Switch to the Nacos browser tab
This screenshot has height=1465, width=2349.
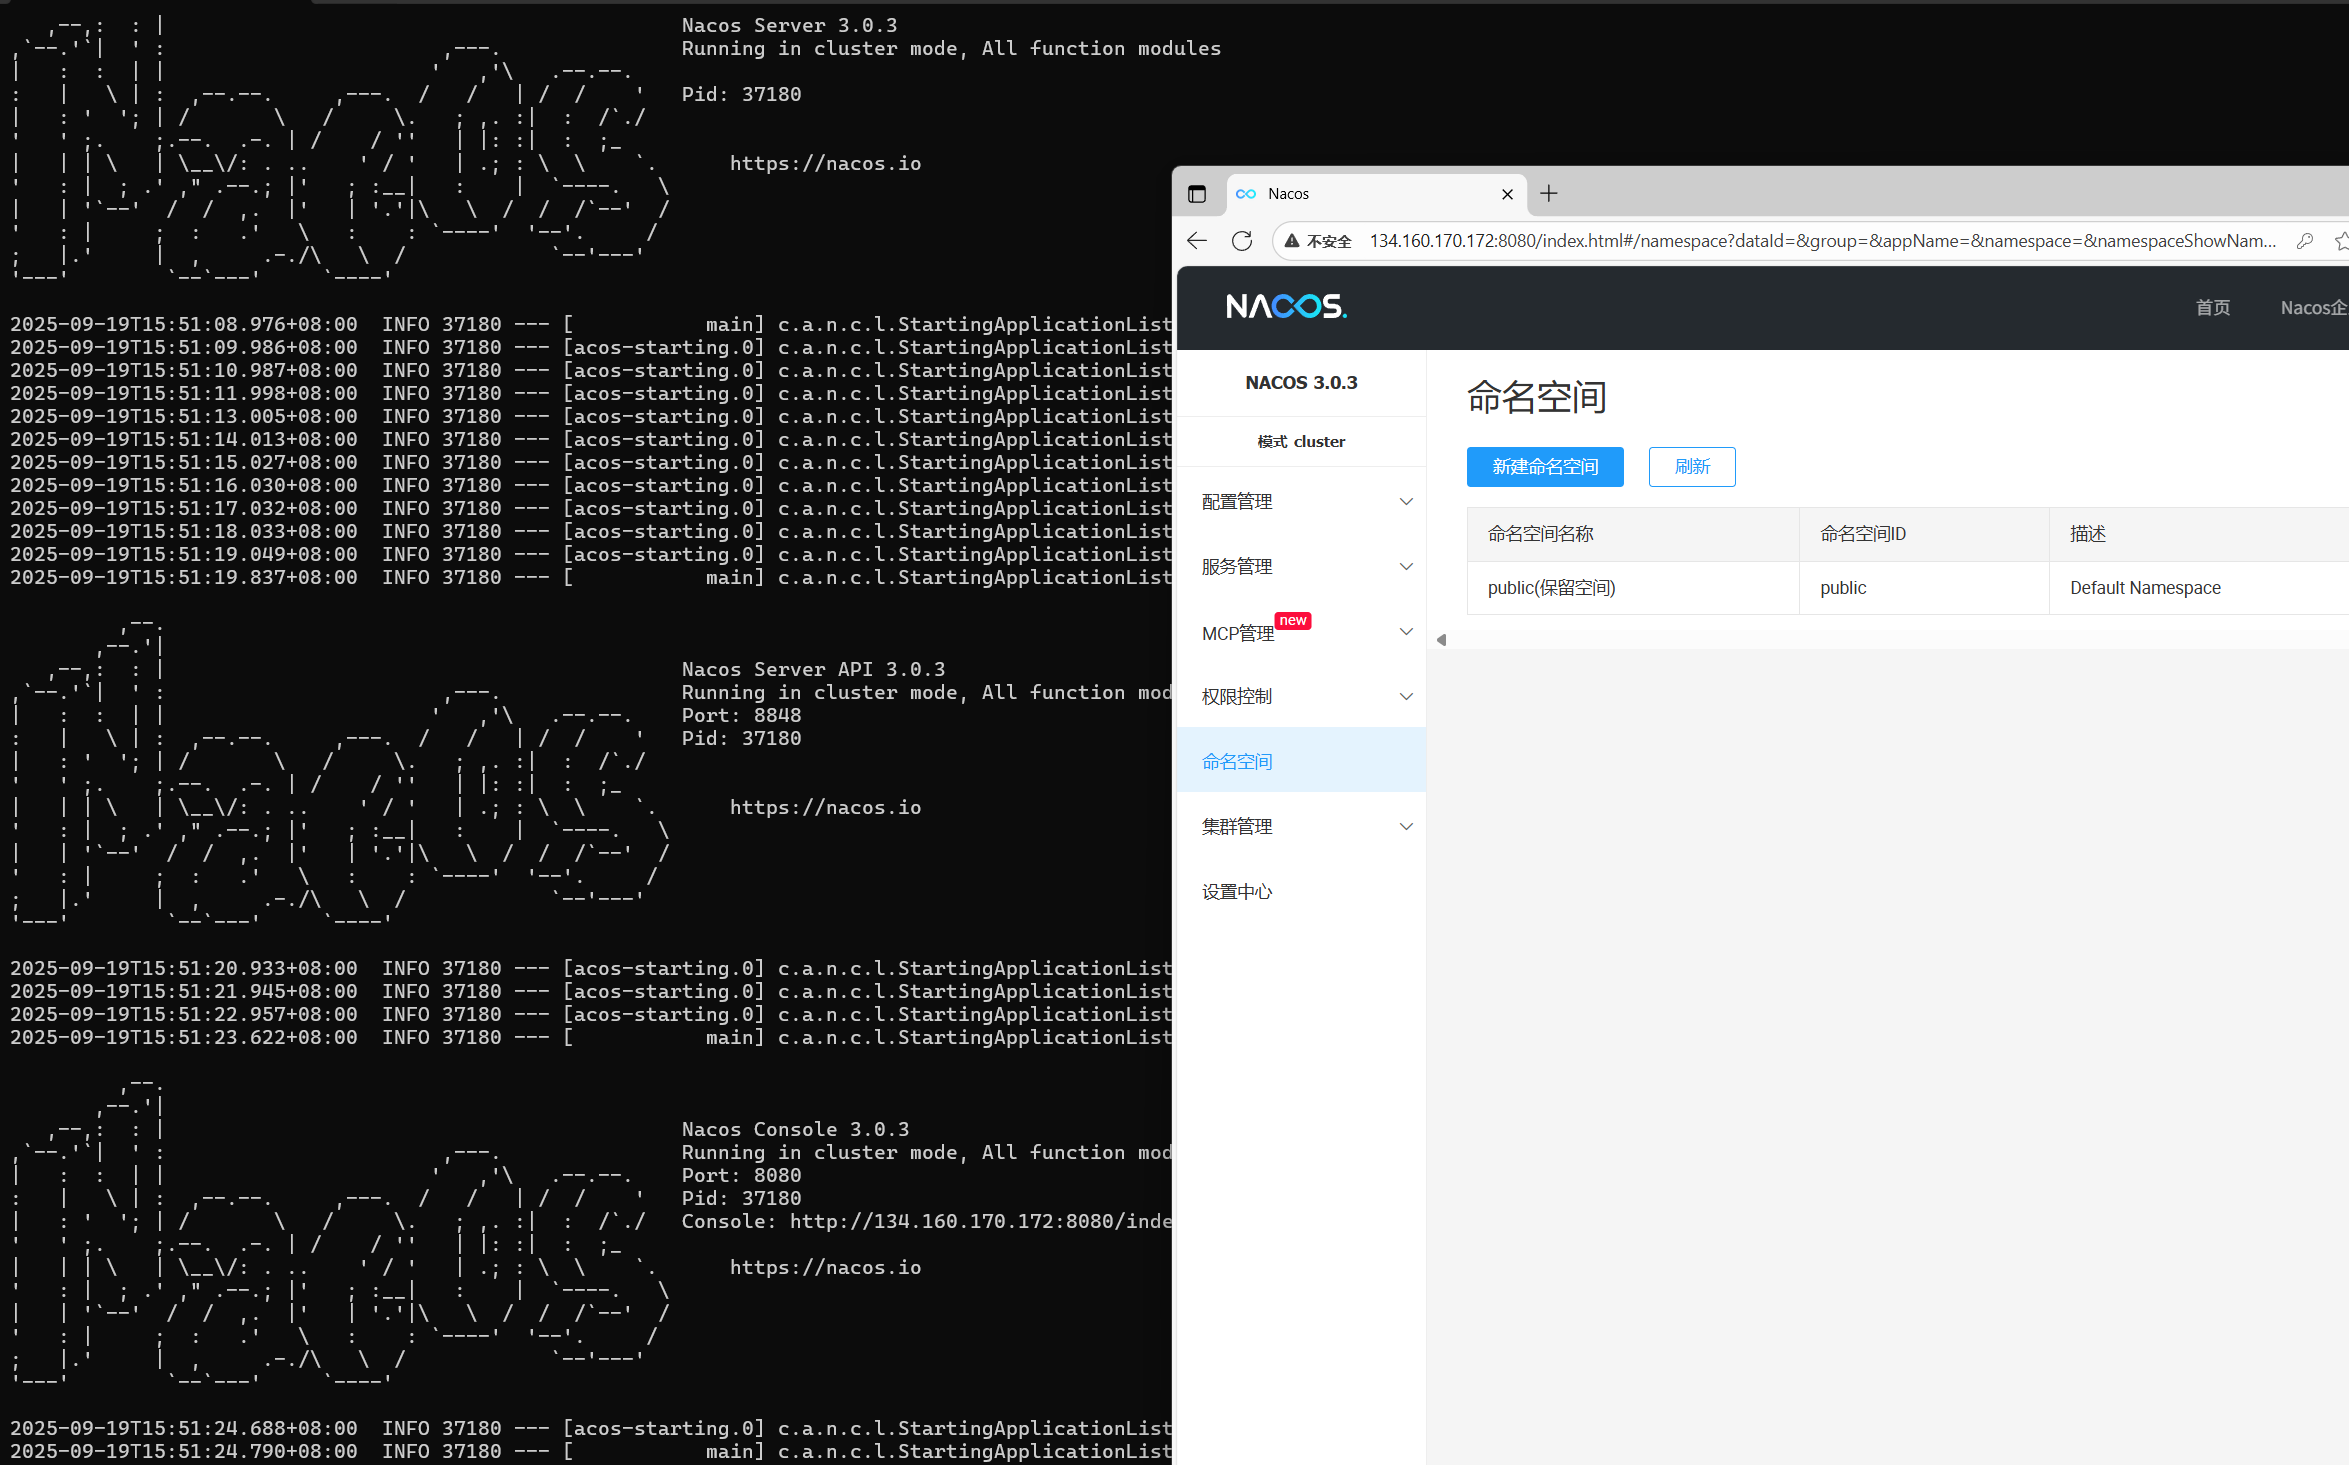point(1376,194)
